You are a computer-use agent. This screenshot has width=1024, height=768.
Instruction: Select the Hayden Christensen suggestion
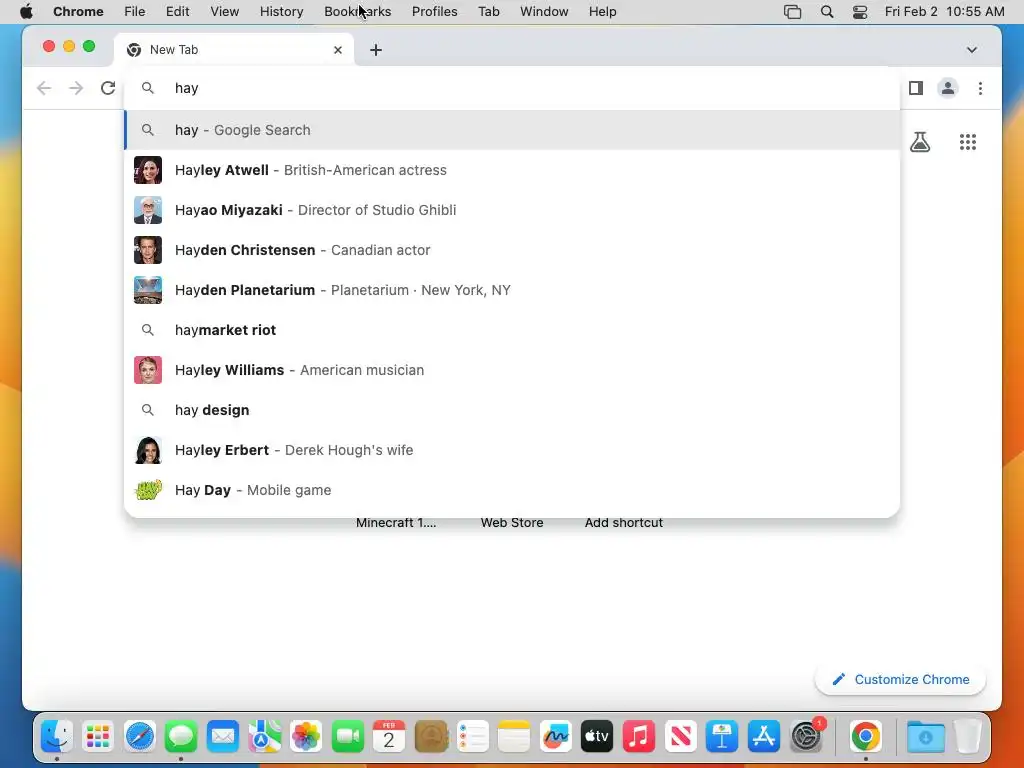[511, 250]
